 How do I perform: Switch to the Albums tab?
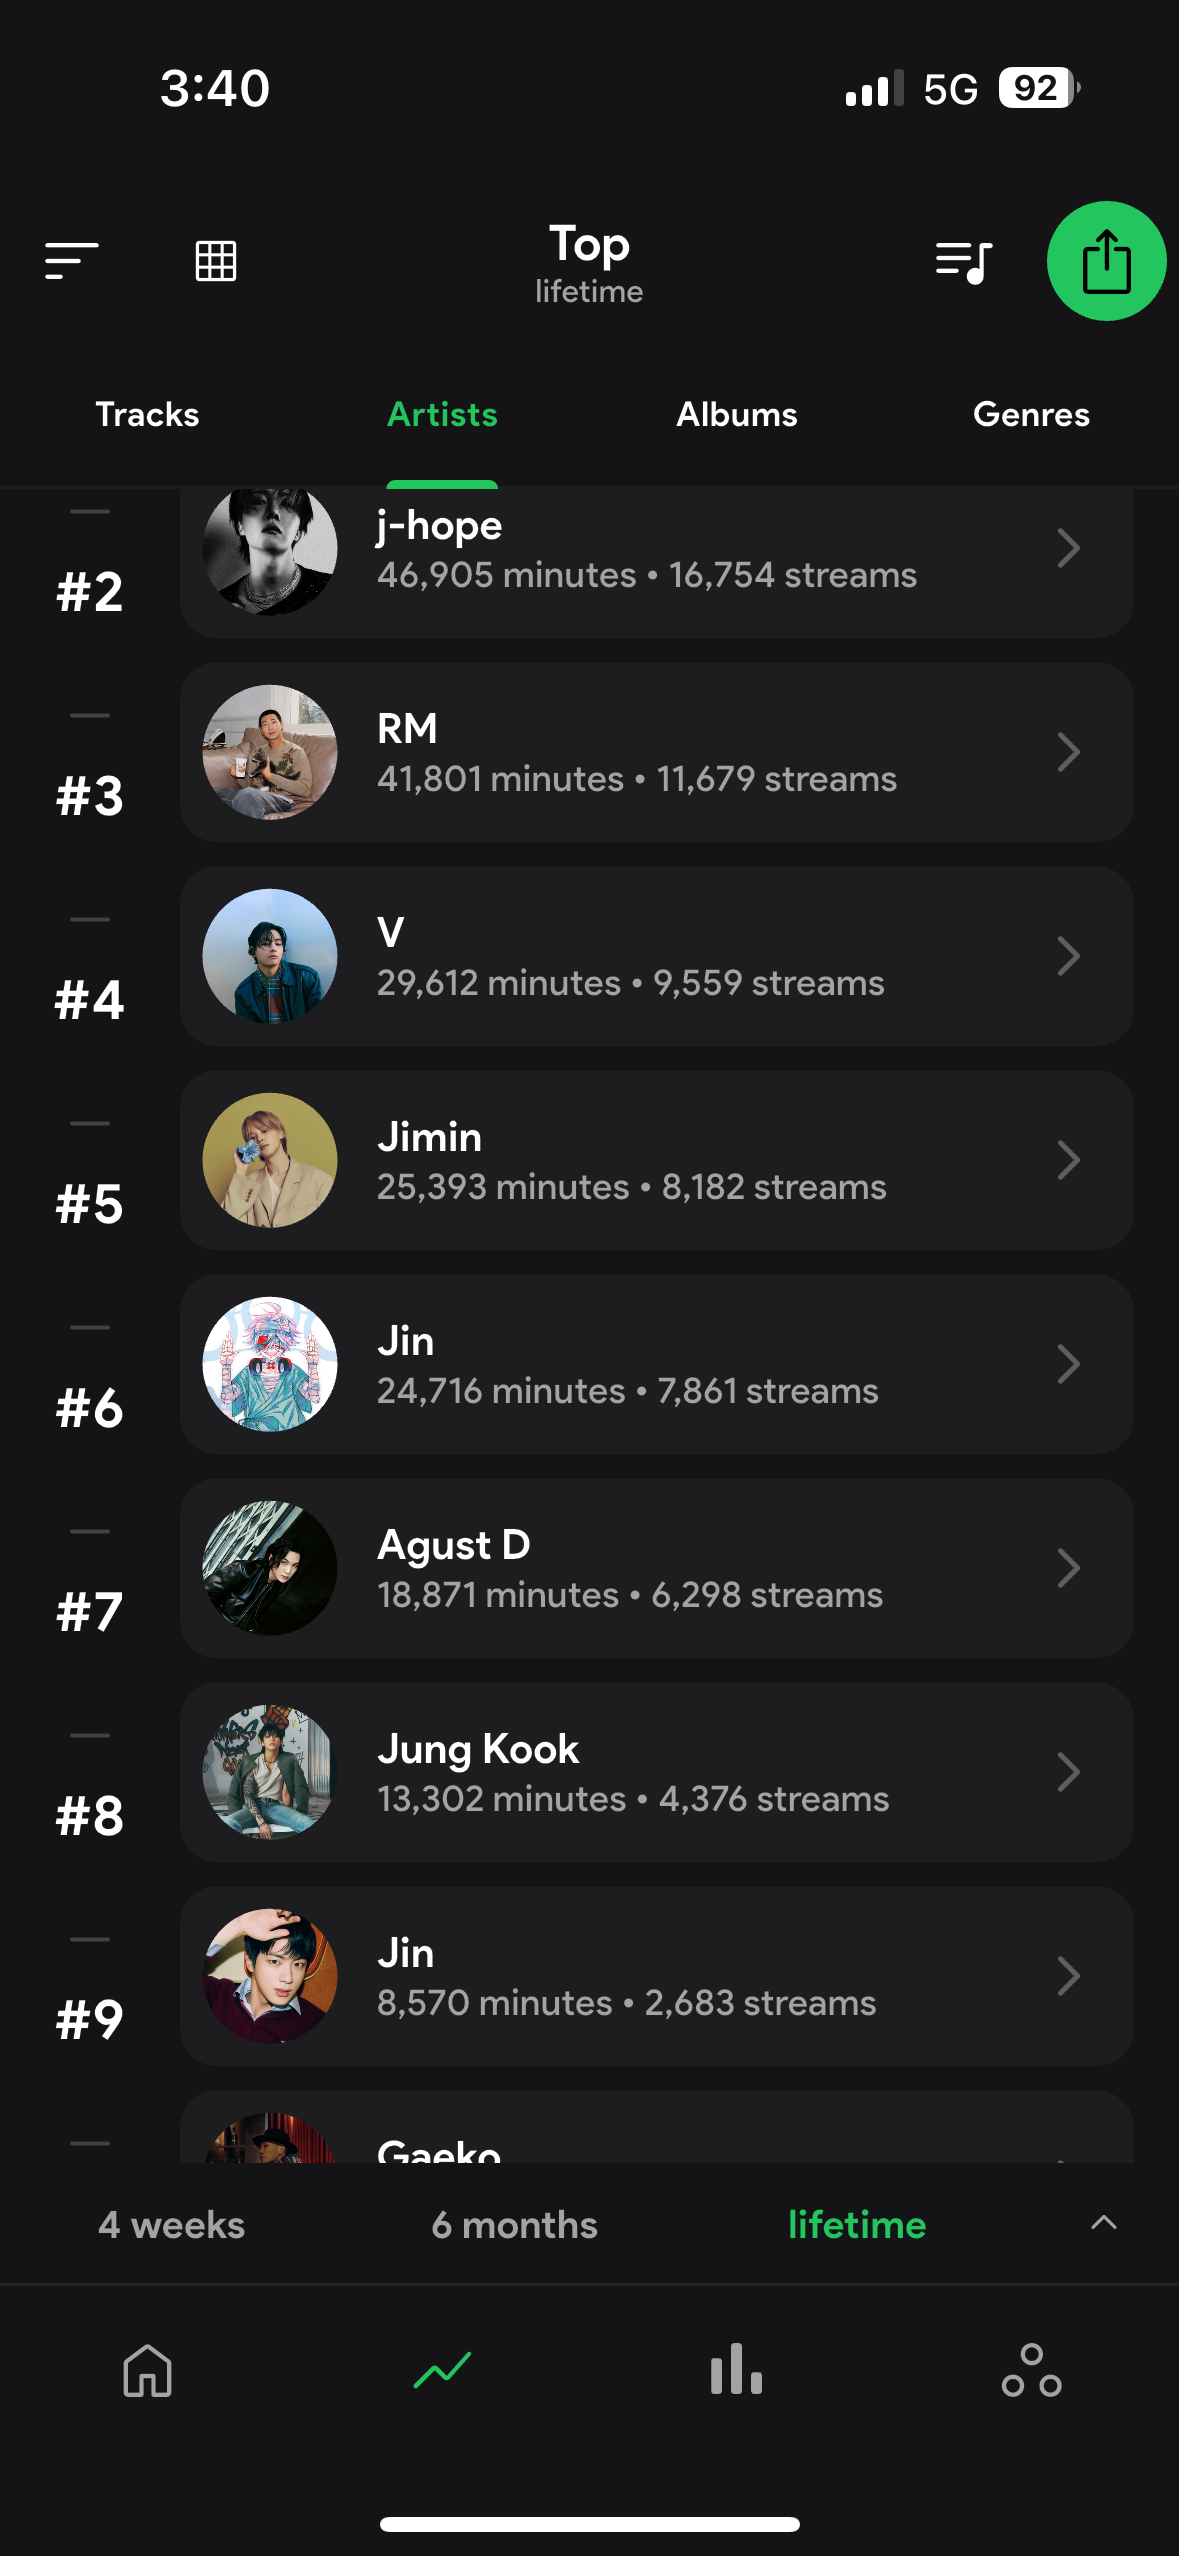737,414
